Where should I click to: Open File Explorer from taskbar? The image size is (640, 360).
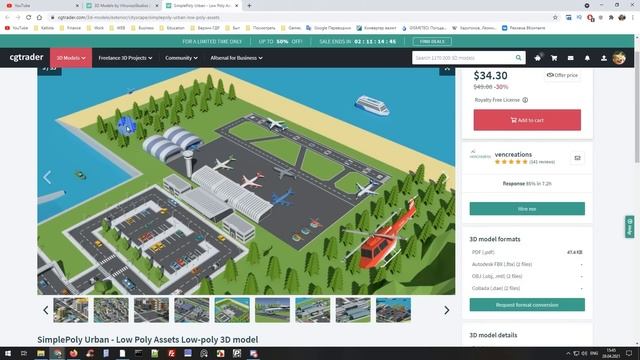click(x=41, y=353)
